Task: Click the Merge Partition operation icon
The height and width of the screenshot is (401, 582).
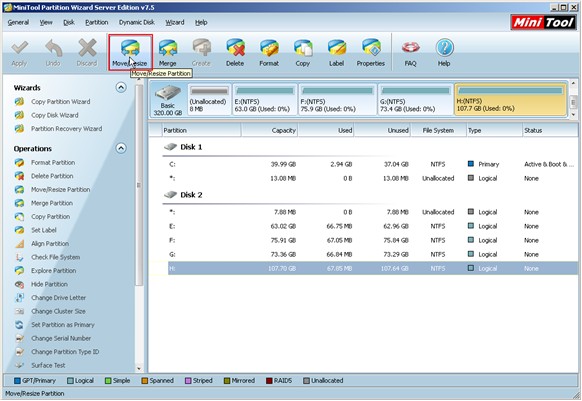Action: pos(19,203)
